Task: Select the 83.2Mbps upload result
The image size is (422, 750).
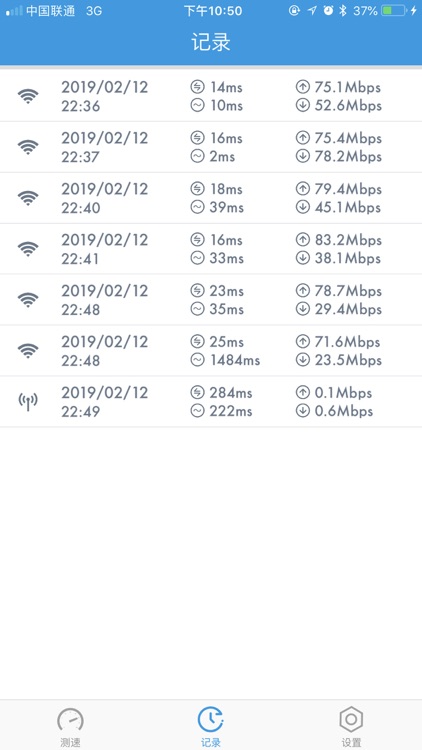Action: (348, 240)
